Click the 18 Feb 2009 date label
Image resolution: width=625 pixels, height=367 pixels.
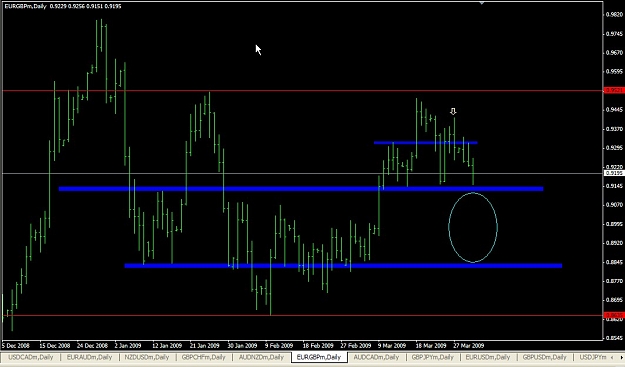[x=318, y=345]
